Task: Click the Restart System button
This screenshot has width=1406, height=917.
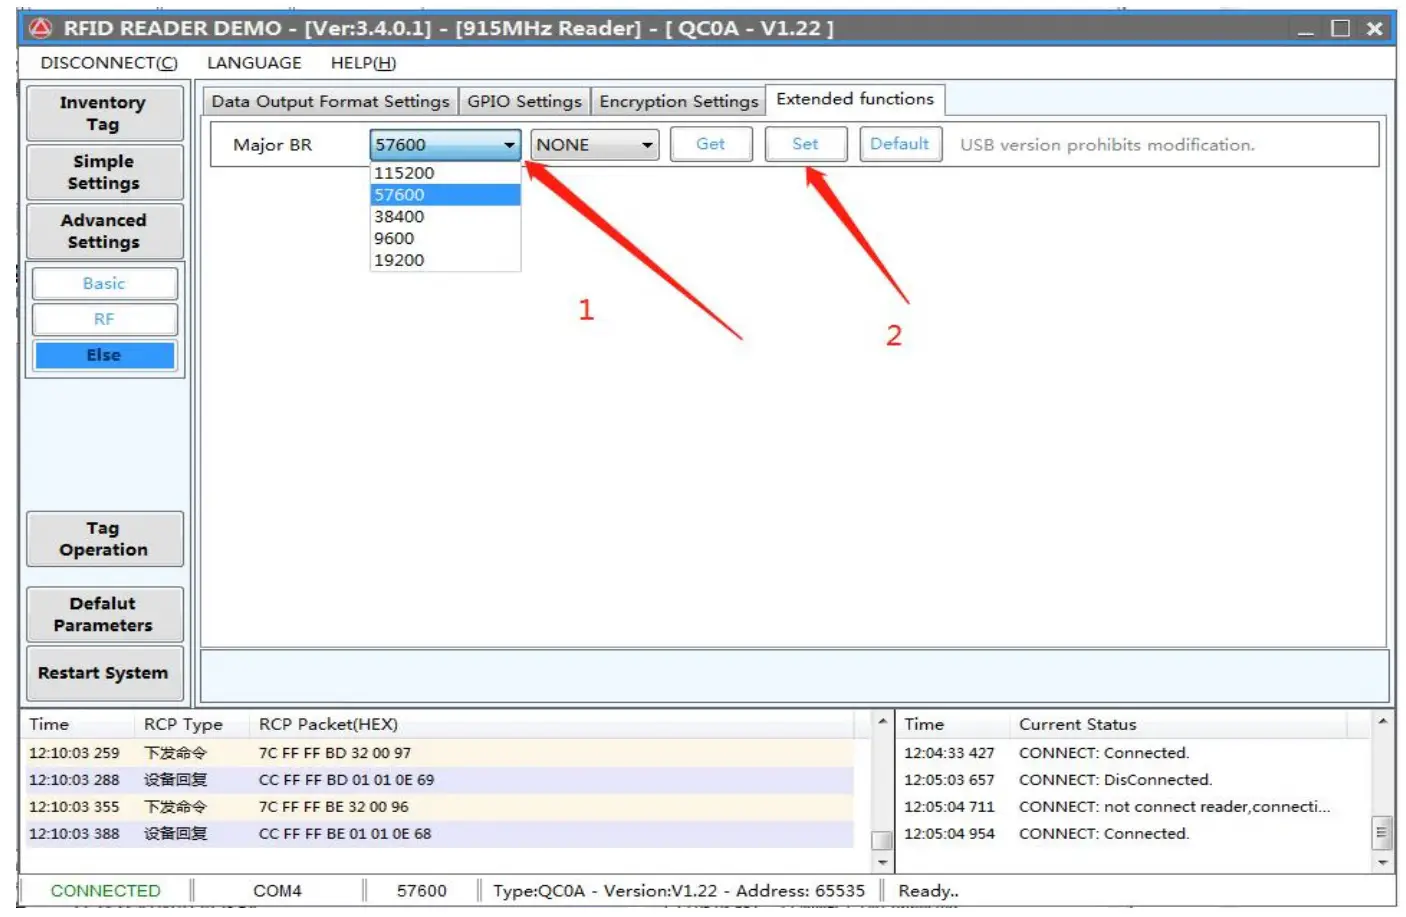Action: pos(104,673)
